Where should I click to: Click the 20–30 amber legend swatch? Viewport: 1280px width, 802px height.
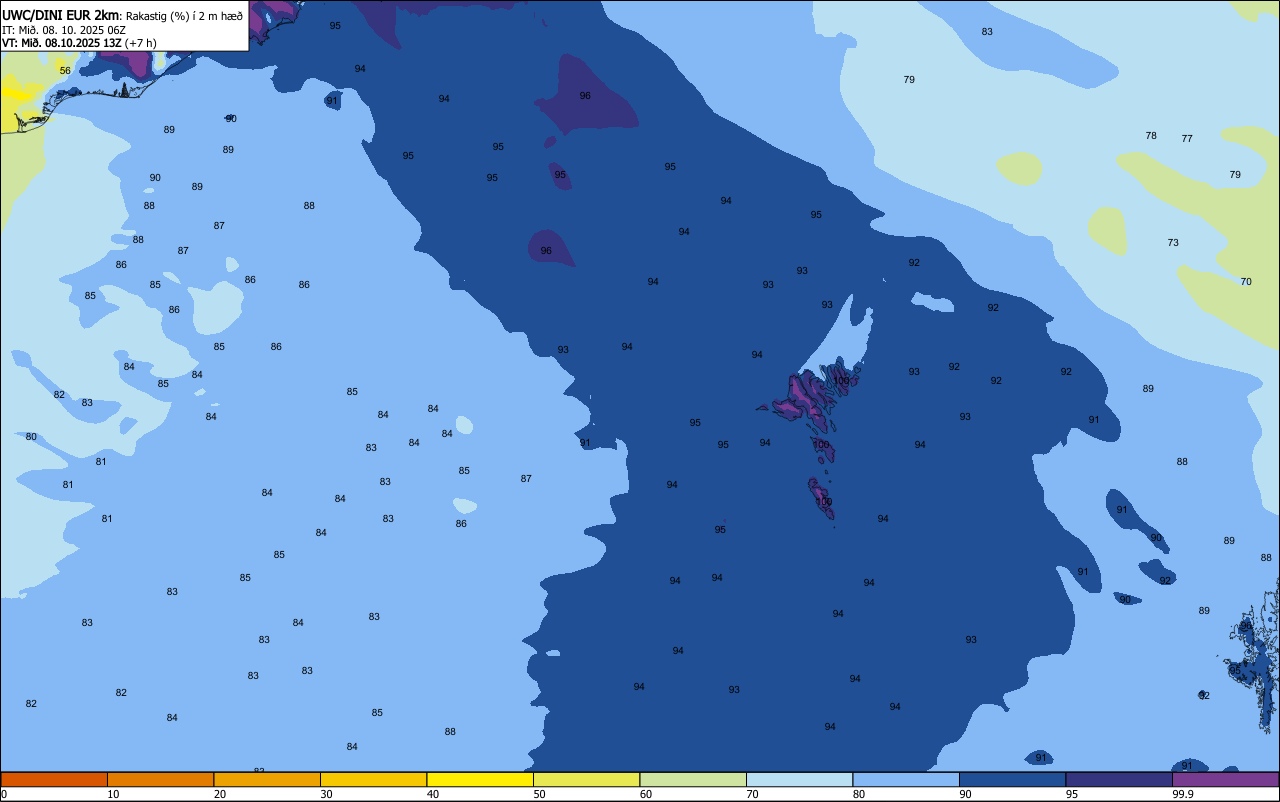point(267,779)
